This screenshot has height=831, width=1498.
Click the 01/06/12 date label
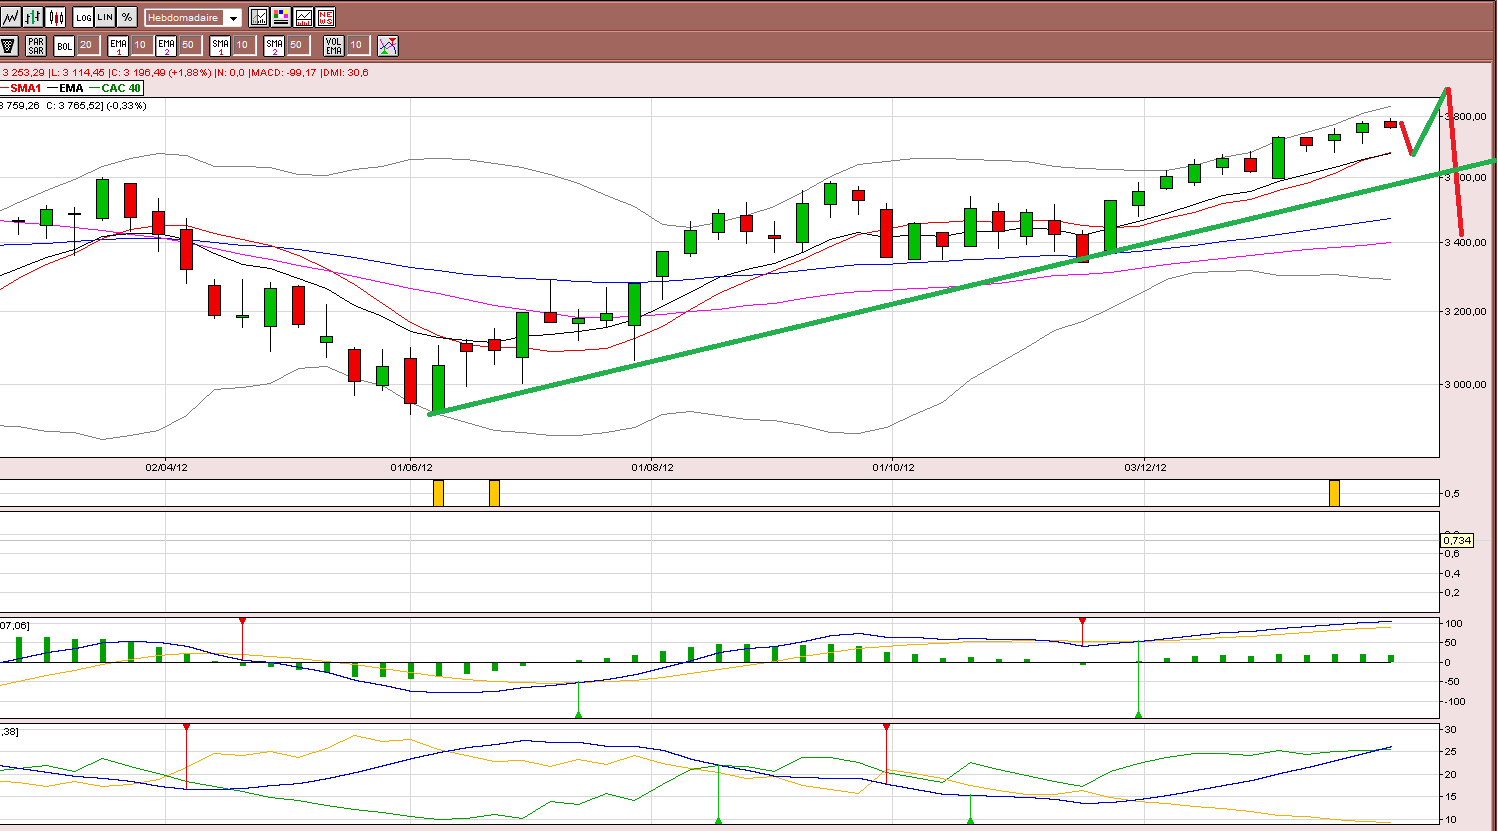[x=411, y=467]
